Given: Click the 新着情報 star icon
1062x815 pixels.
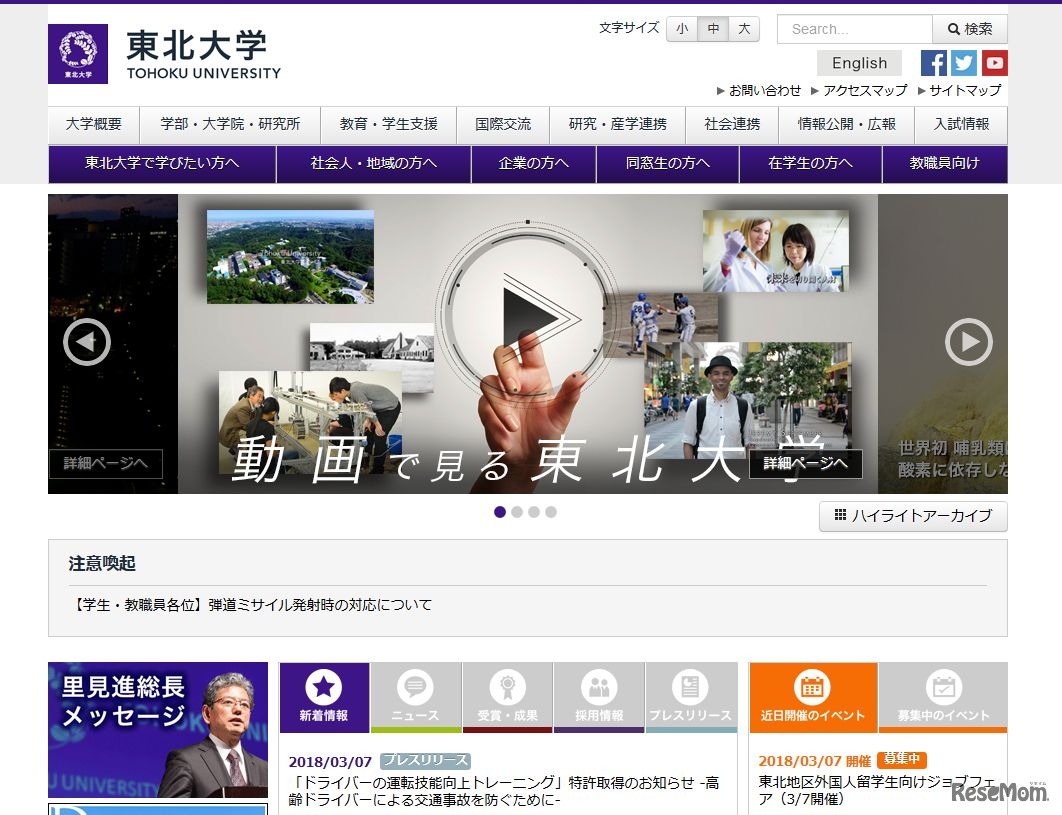Looking at the screenshot, I should [x=324, y=688].
